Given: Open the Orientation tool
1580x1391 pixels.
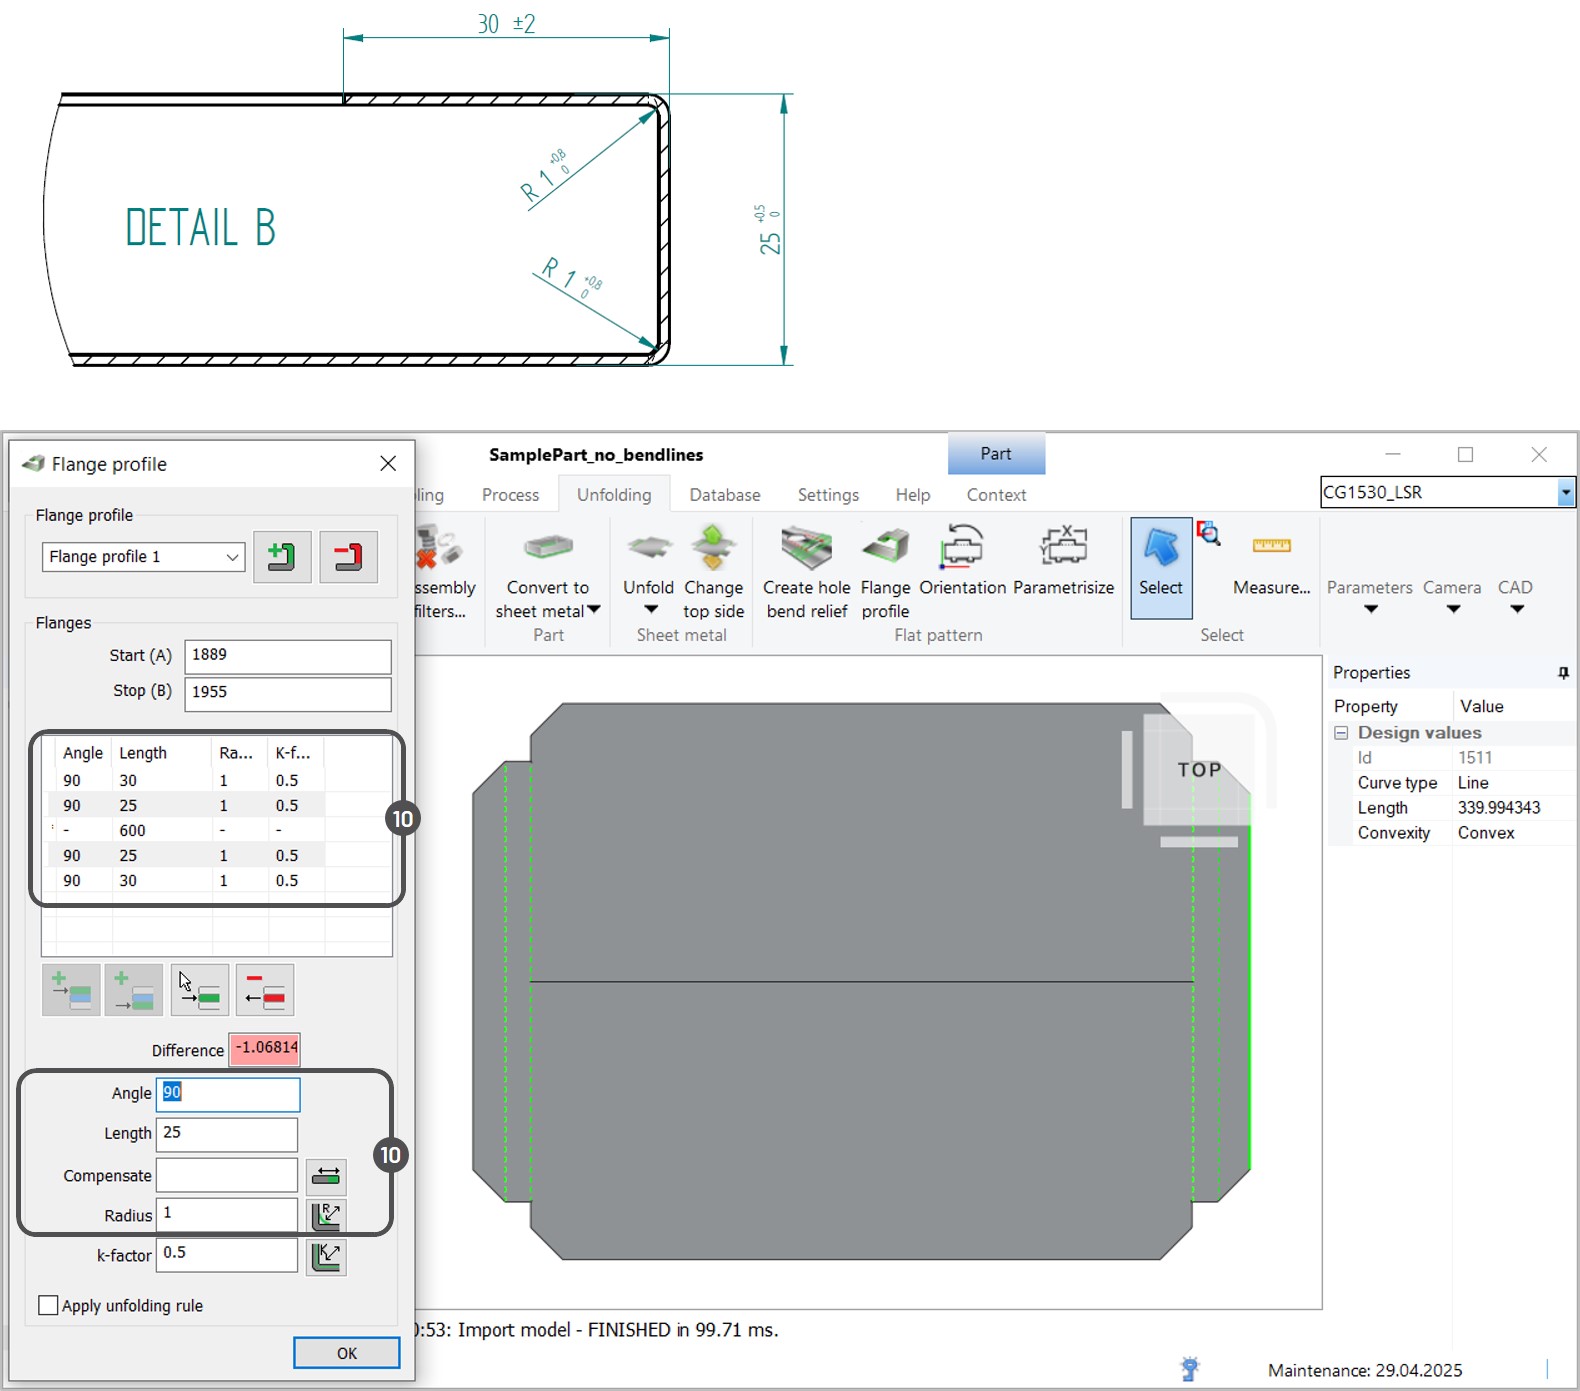Looking at the screenshot, I should pos(962,548).
